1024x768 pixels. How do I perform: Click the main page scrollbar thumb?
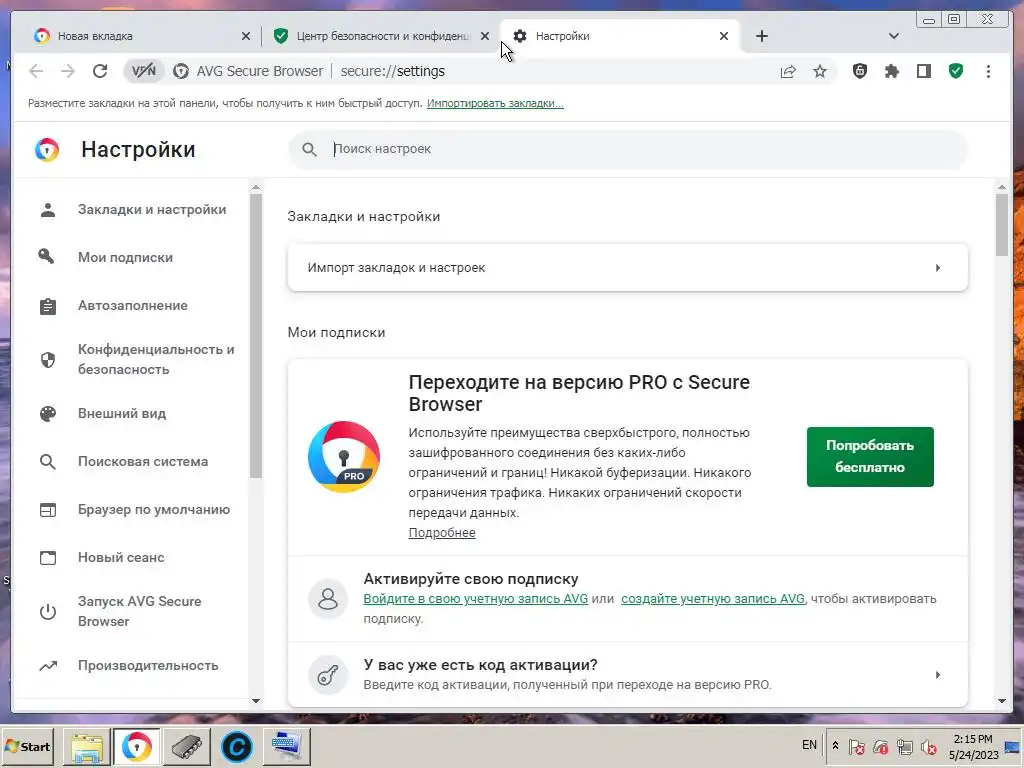click(1002, 225)
